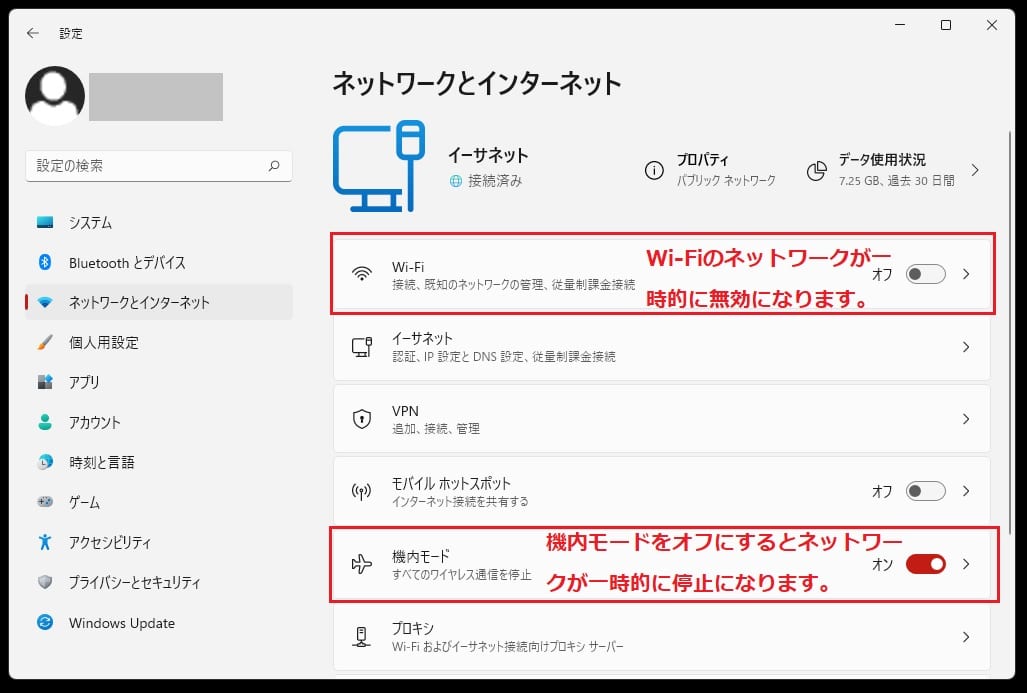
Task: Toggle the Wi-Fi switch on
Action: pyautogui.click(x=925, y=274)
